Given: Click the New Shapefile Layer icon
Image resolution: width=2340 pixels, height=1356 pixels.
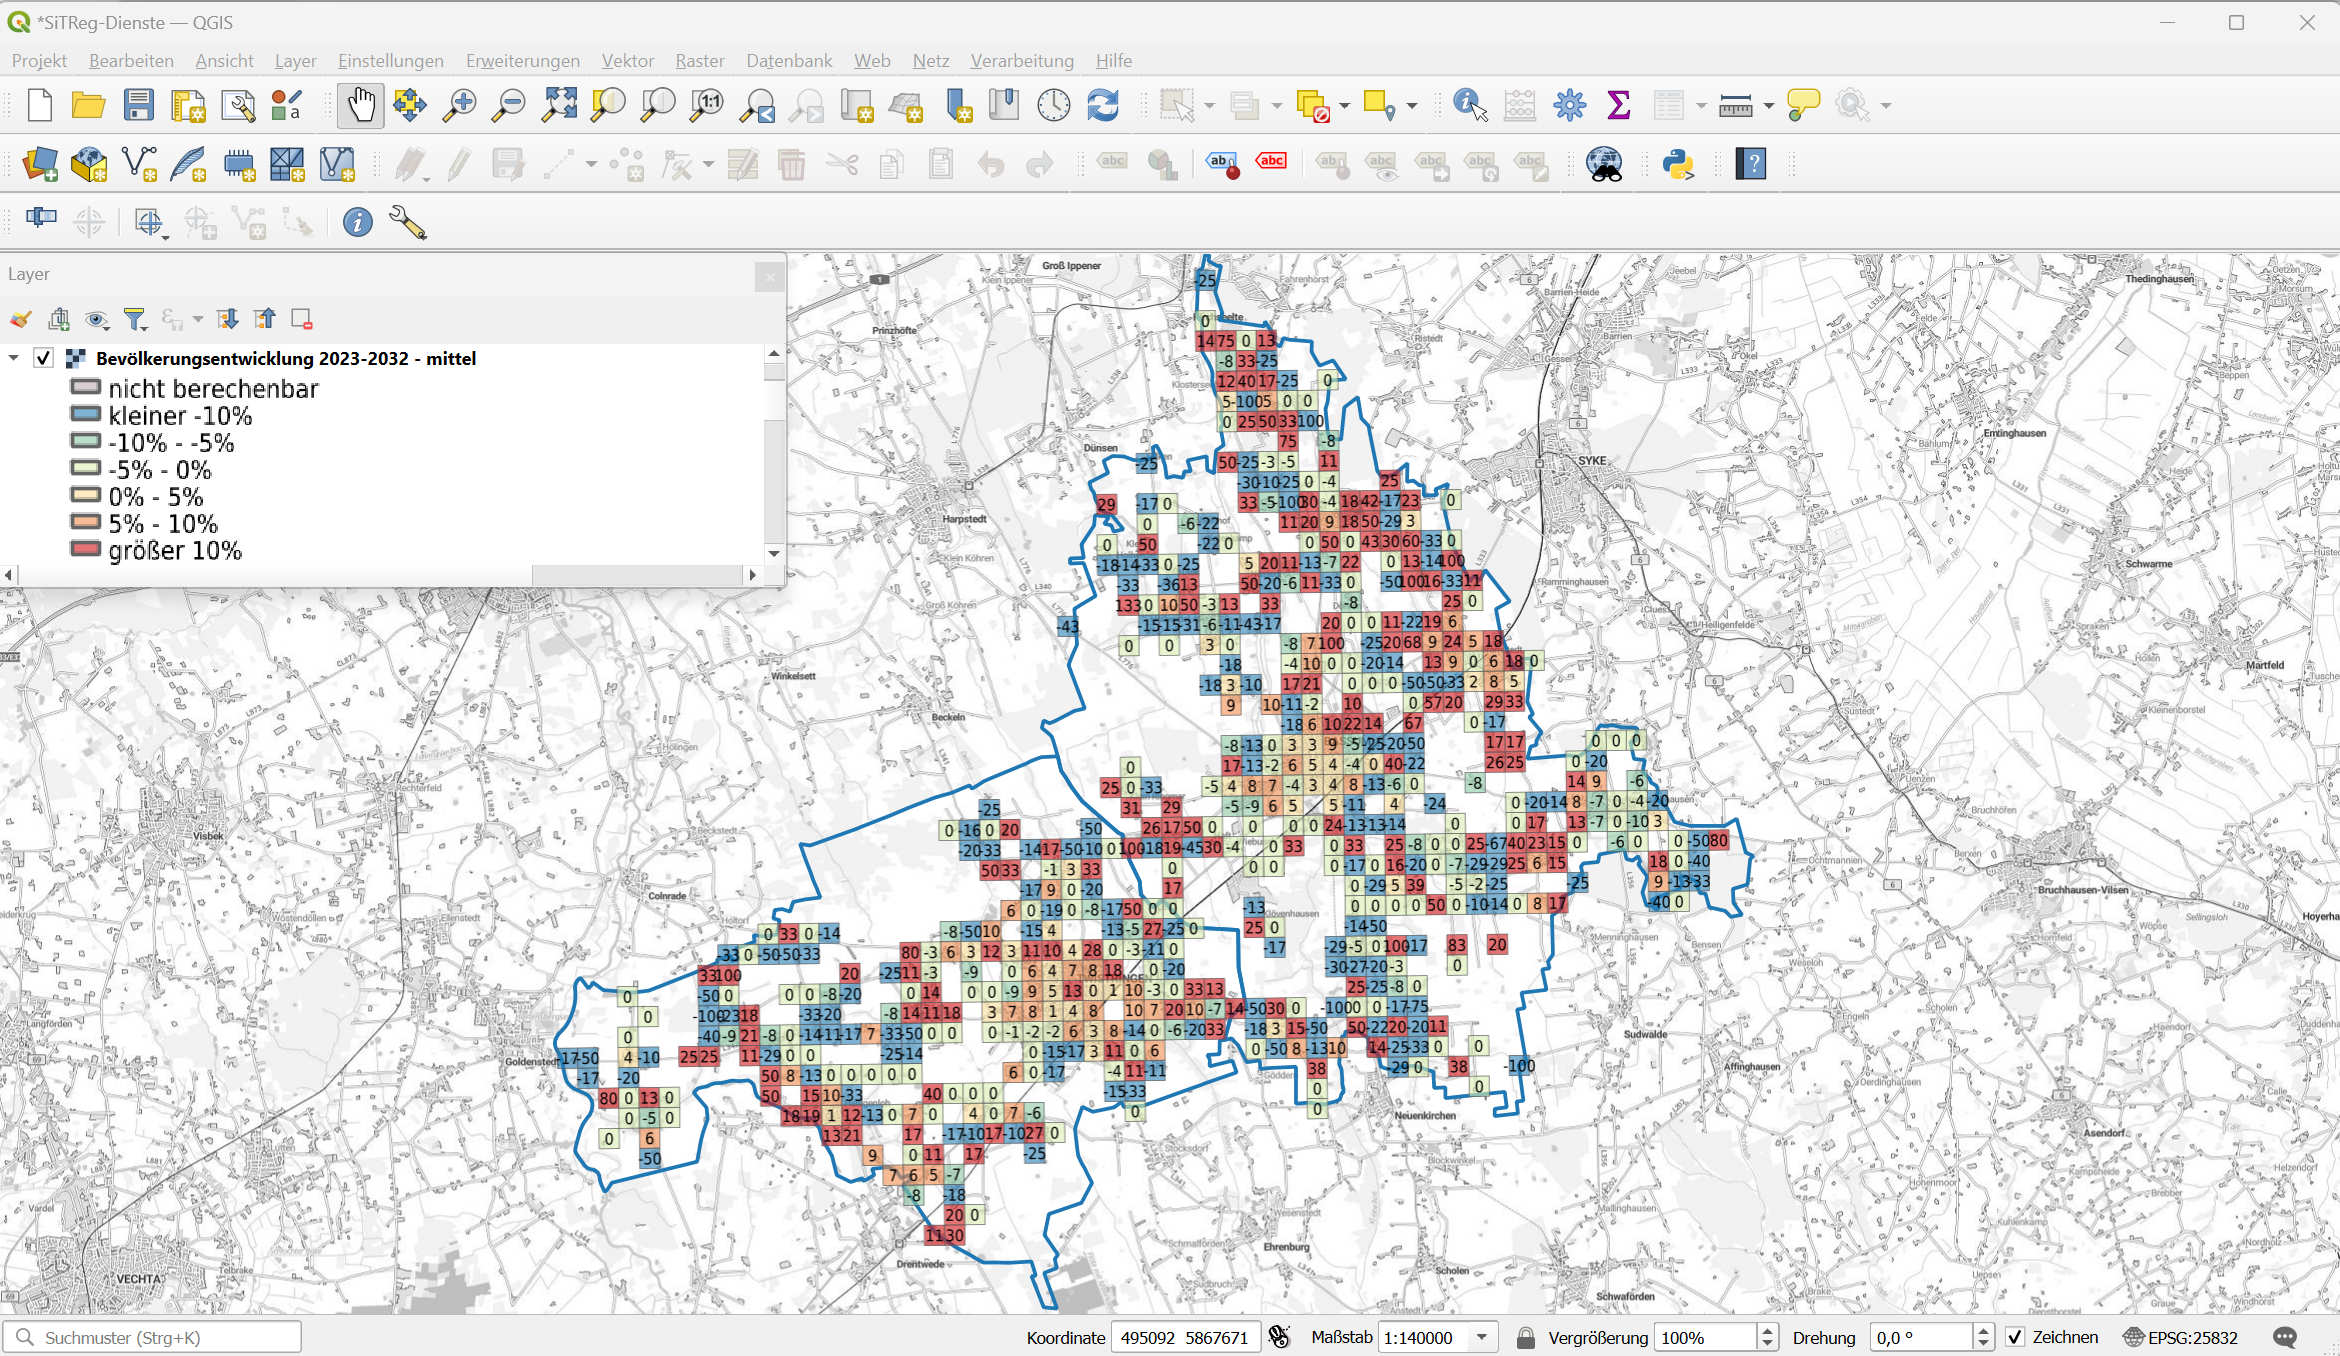Looking at the screenshot, I should click(139, 164).
